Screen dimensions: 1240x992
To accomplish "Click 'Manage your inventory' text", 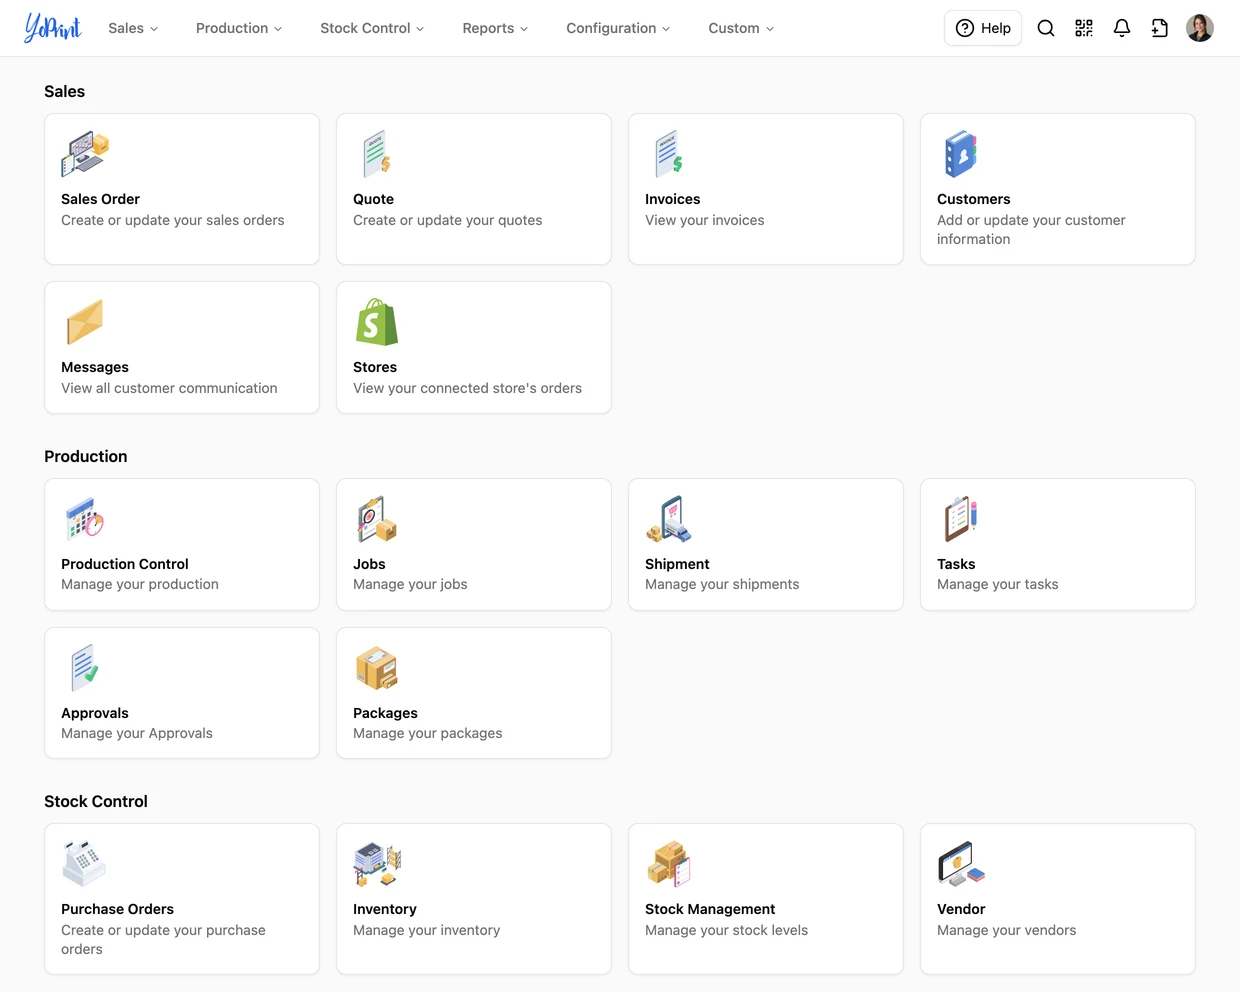I will click(426, 930).
